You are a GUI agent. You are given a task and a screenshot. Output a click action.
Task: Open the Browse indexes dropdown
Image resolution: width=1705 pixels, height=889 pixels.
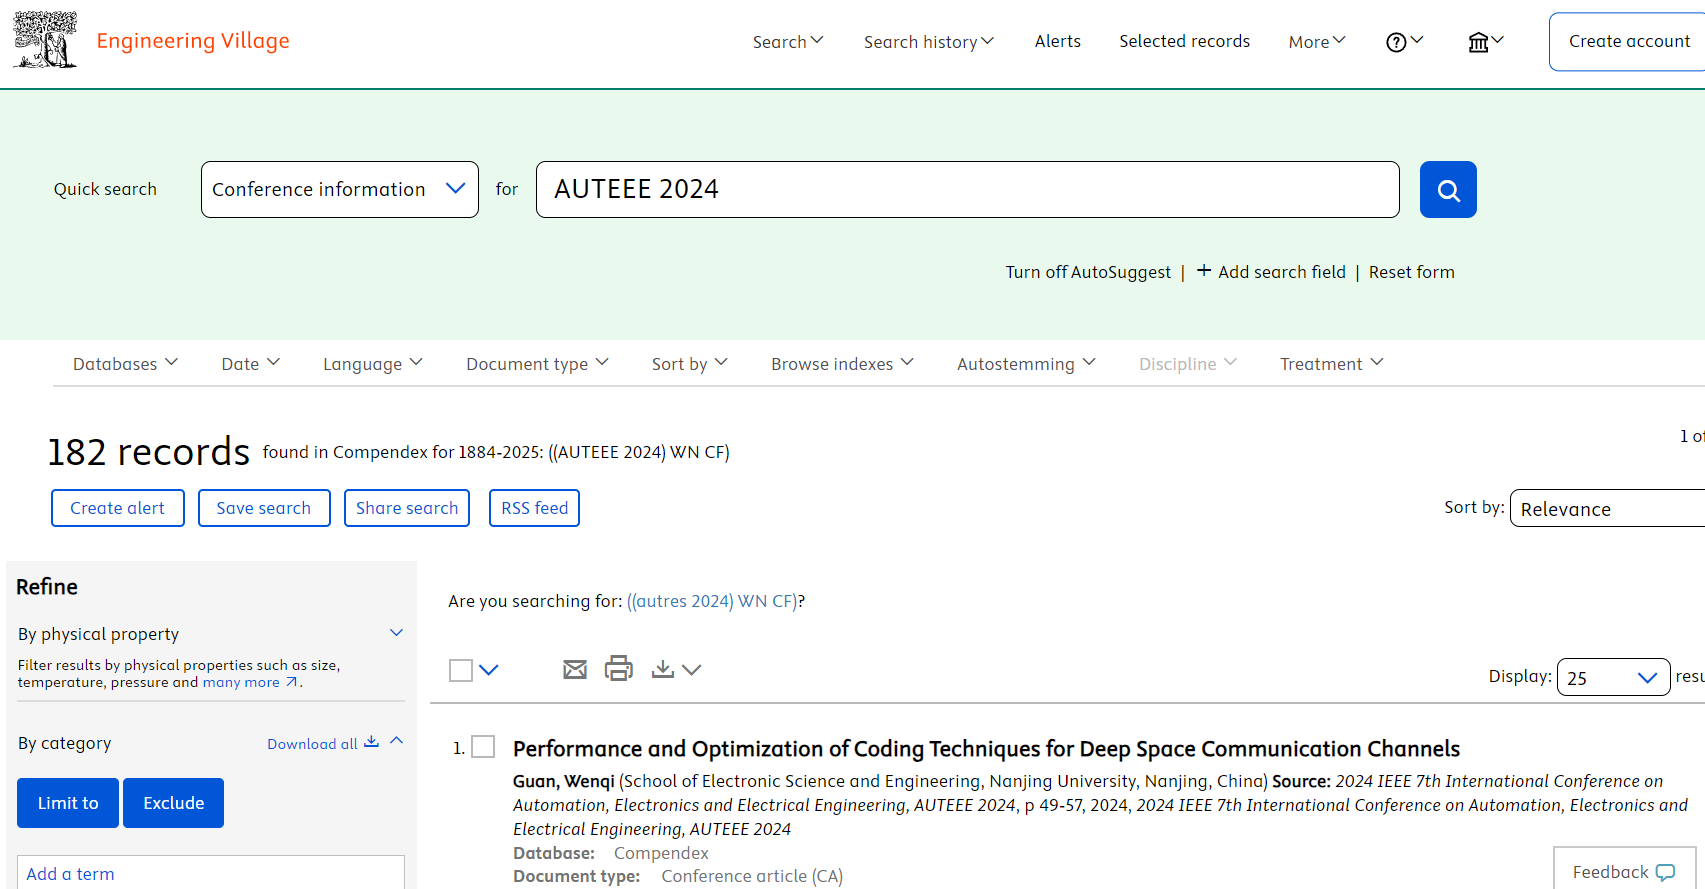842,364
